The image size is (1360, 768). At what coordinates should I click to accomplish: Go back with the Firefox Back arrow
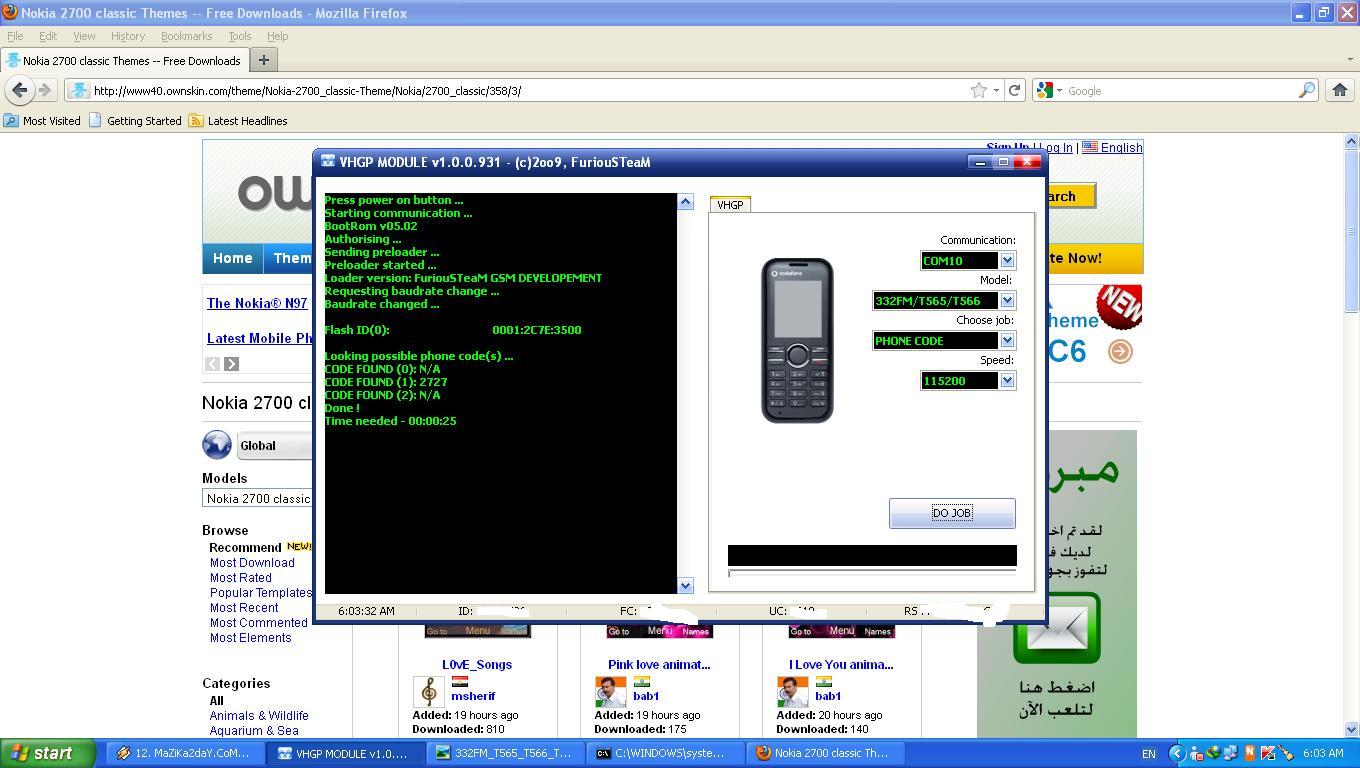[x=19, y=90]
